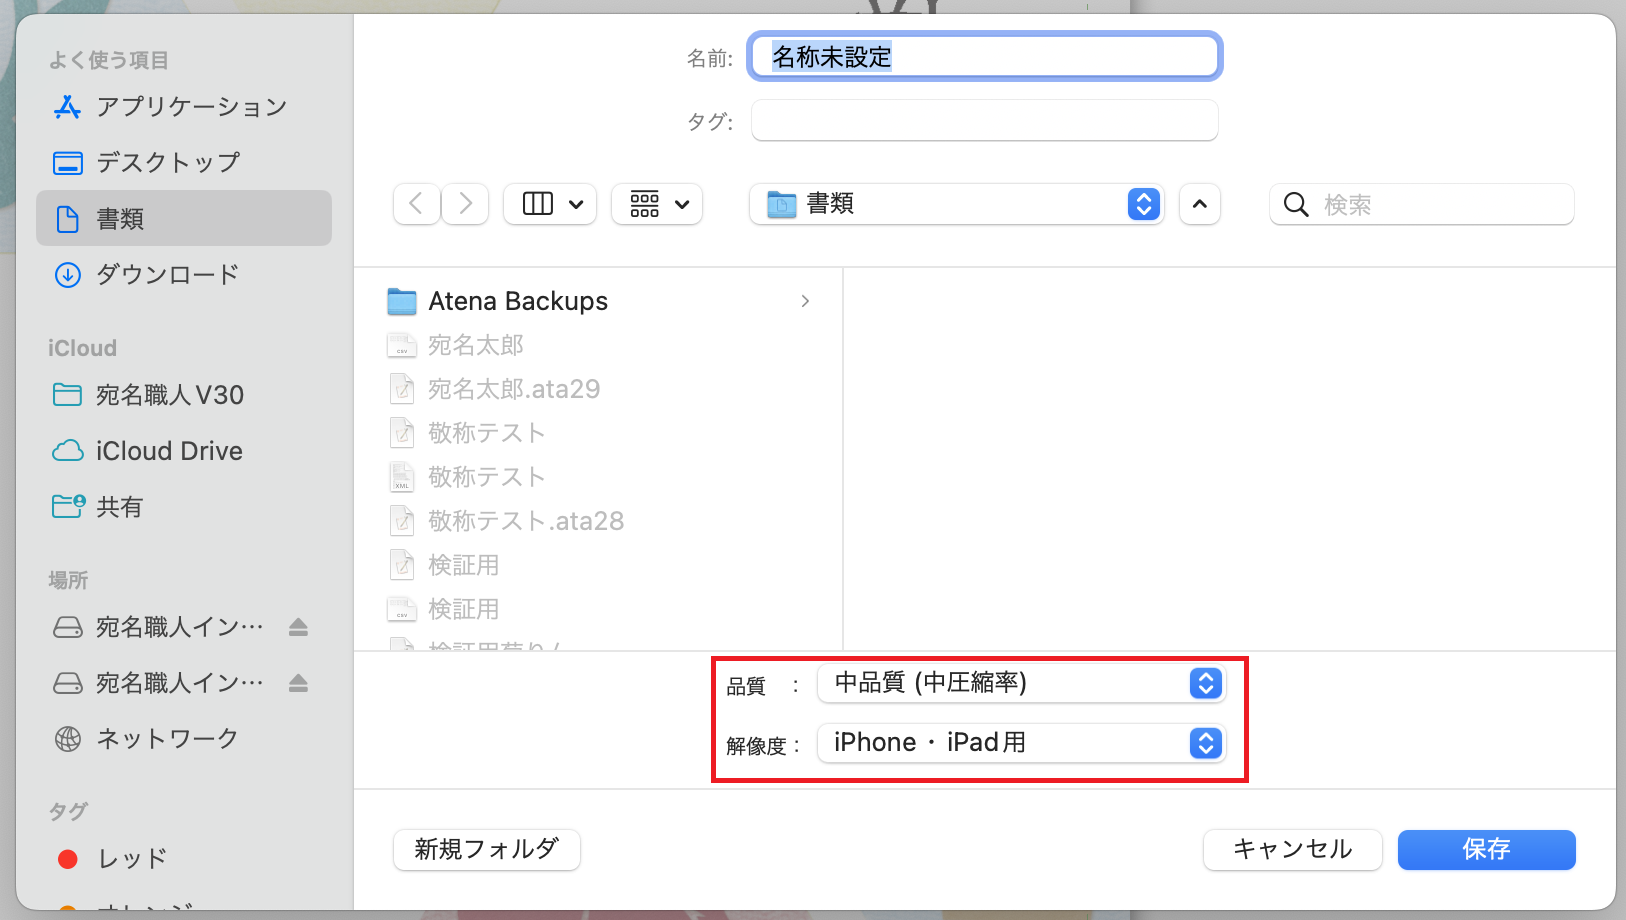Click the back navigation arrow
Image resolution: width=1626 pixels, height=920 pixels.
click(x=416, y=204)
